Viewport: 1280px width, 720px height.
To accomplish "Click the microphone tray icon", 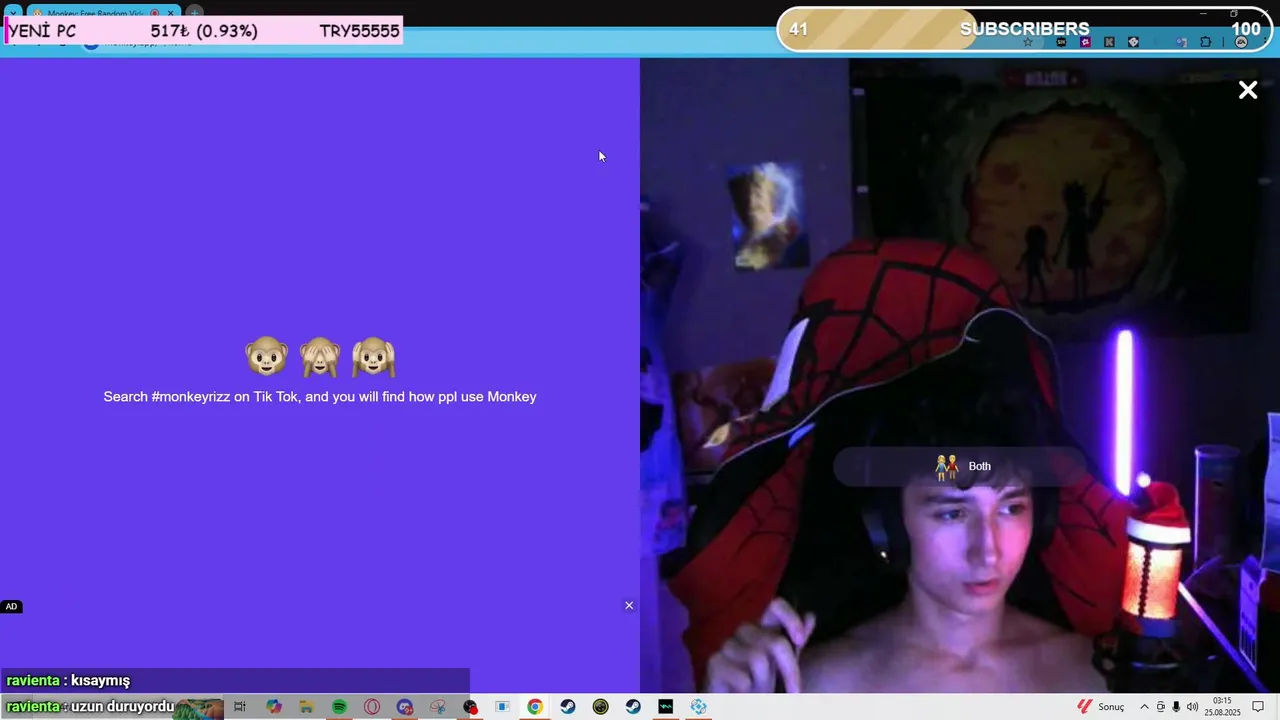I will (1176, 707).
